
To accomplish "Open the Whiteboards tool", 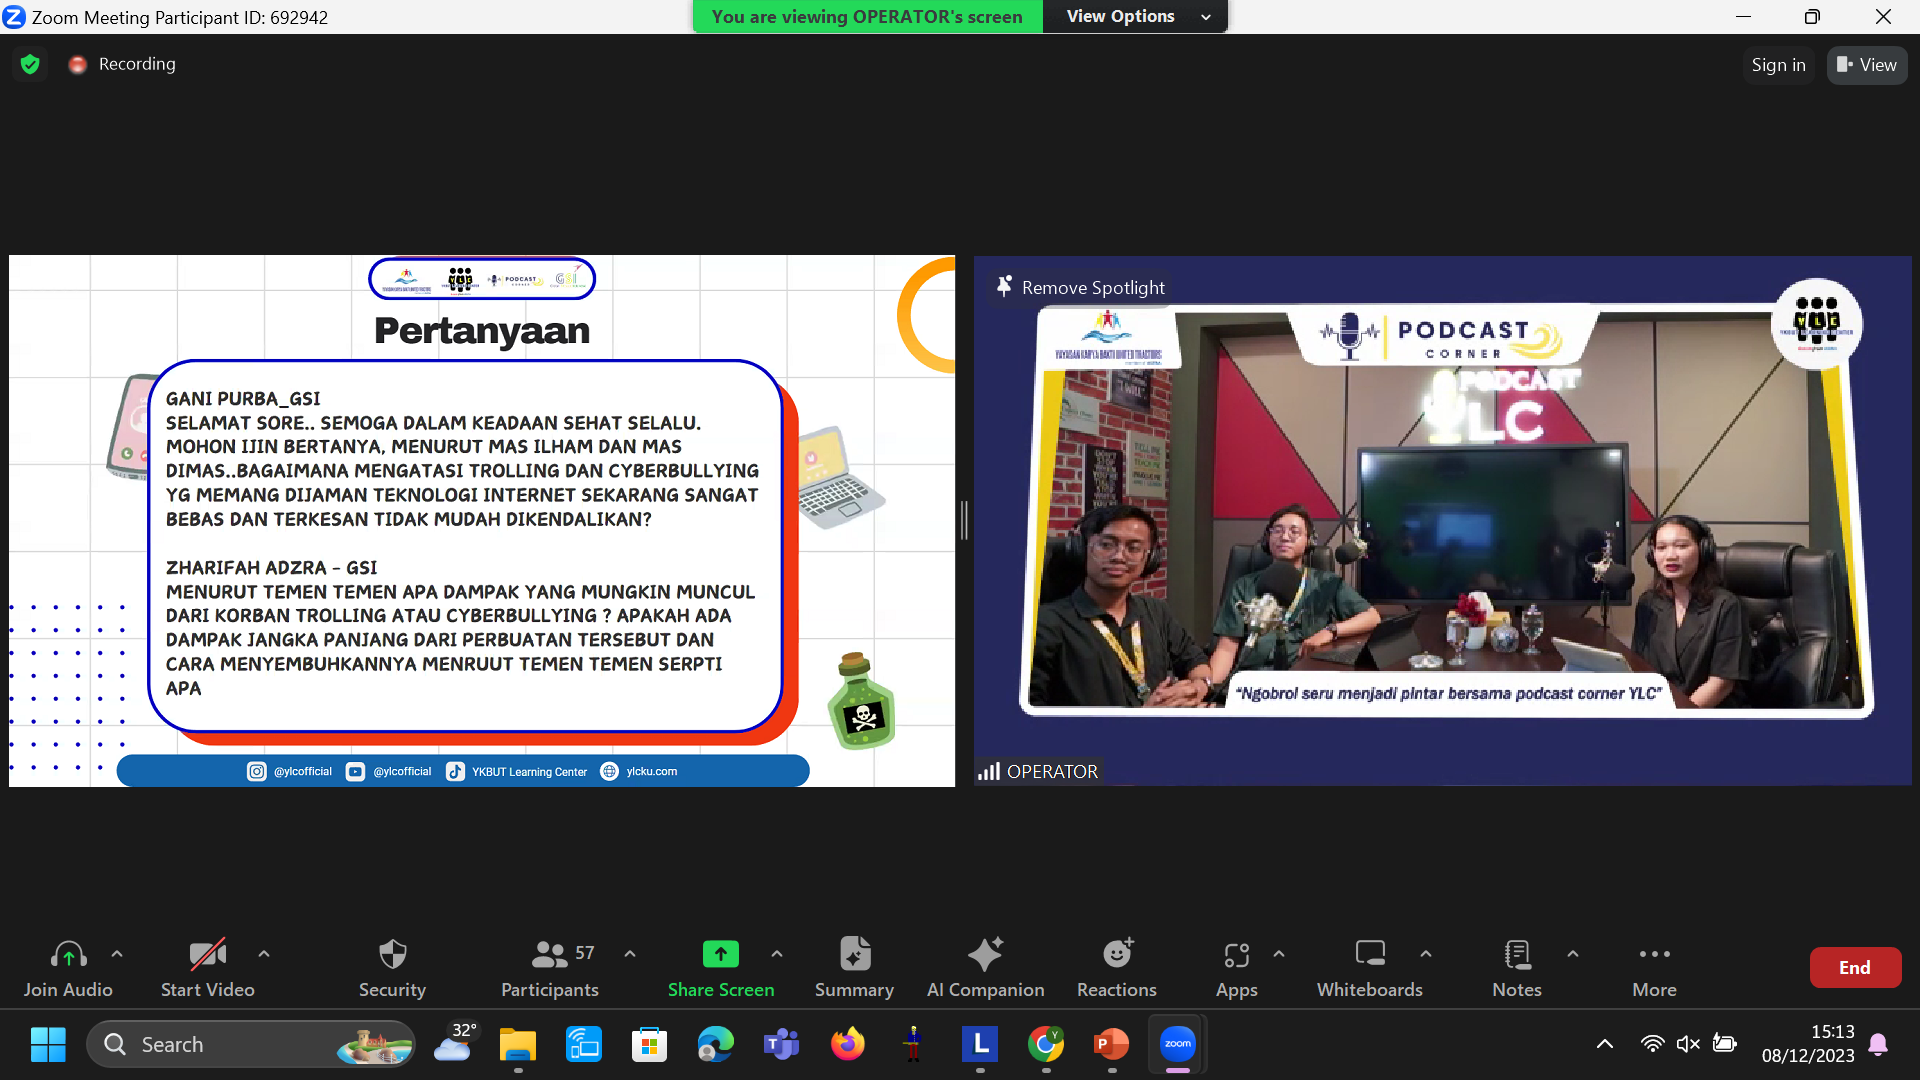I will click(x=1369, y=956).
